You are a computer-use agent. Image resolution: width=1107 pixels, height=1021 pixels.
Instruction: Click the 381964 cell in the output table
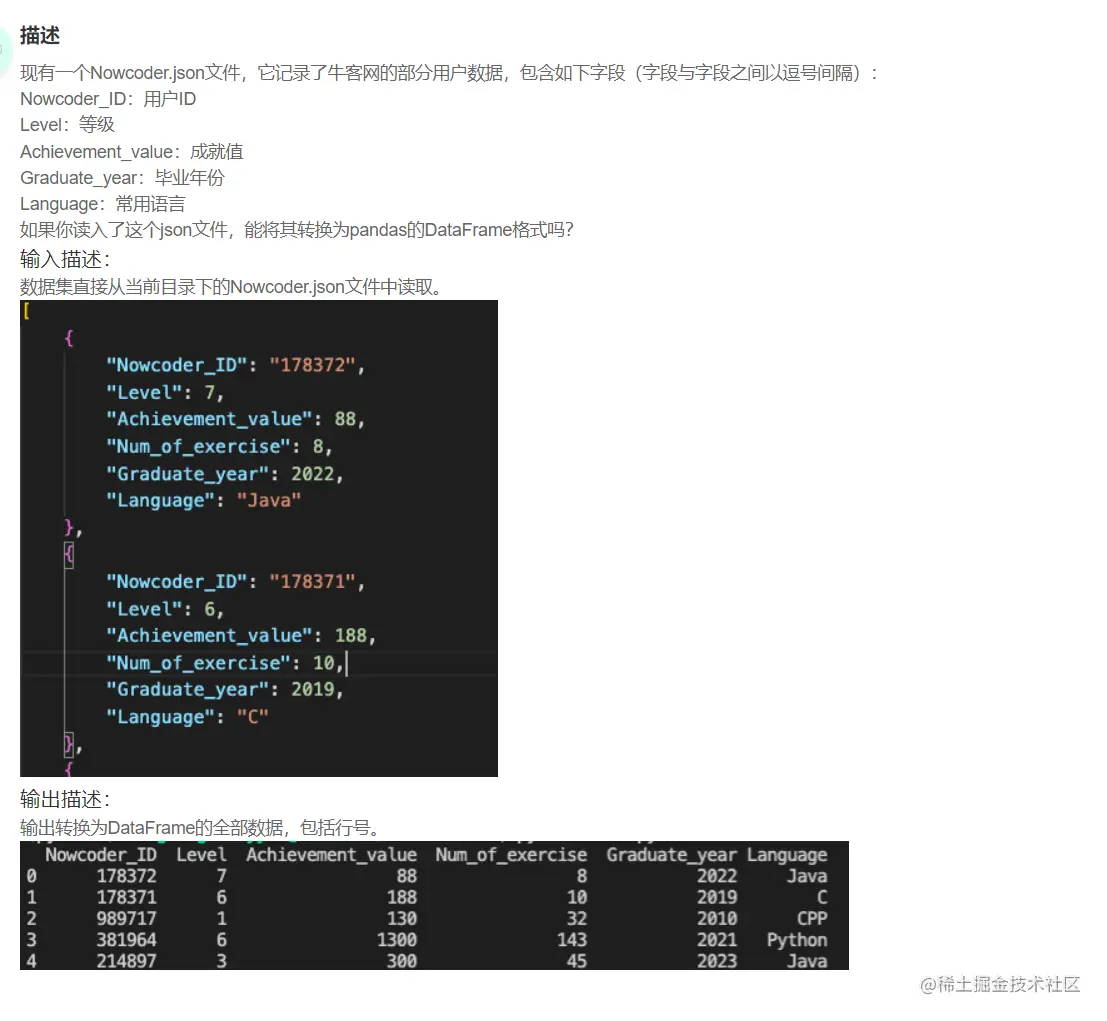pyautogui.click(x=126, y=940)
